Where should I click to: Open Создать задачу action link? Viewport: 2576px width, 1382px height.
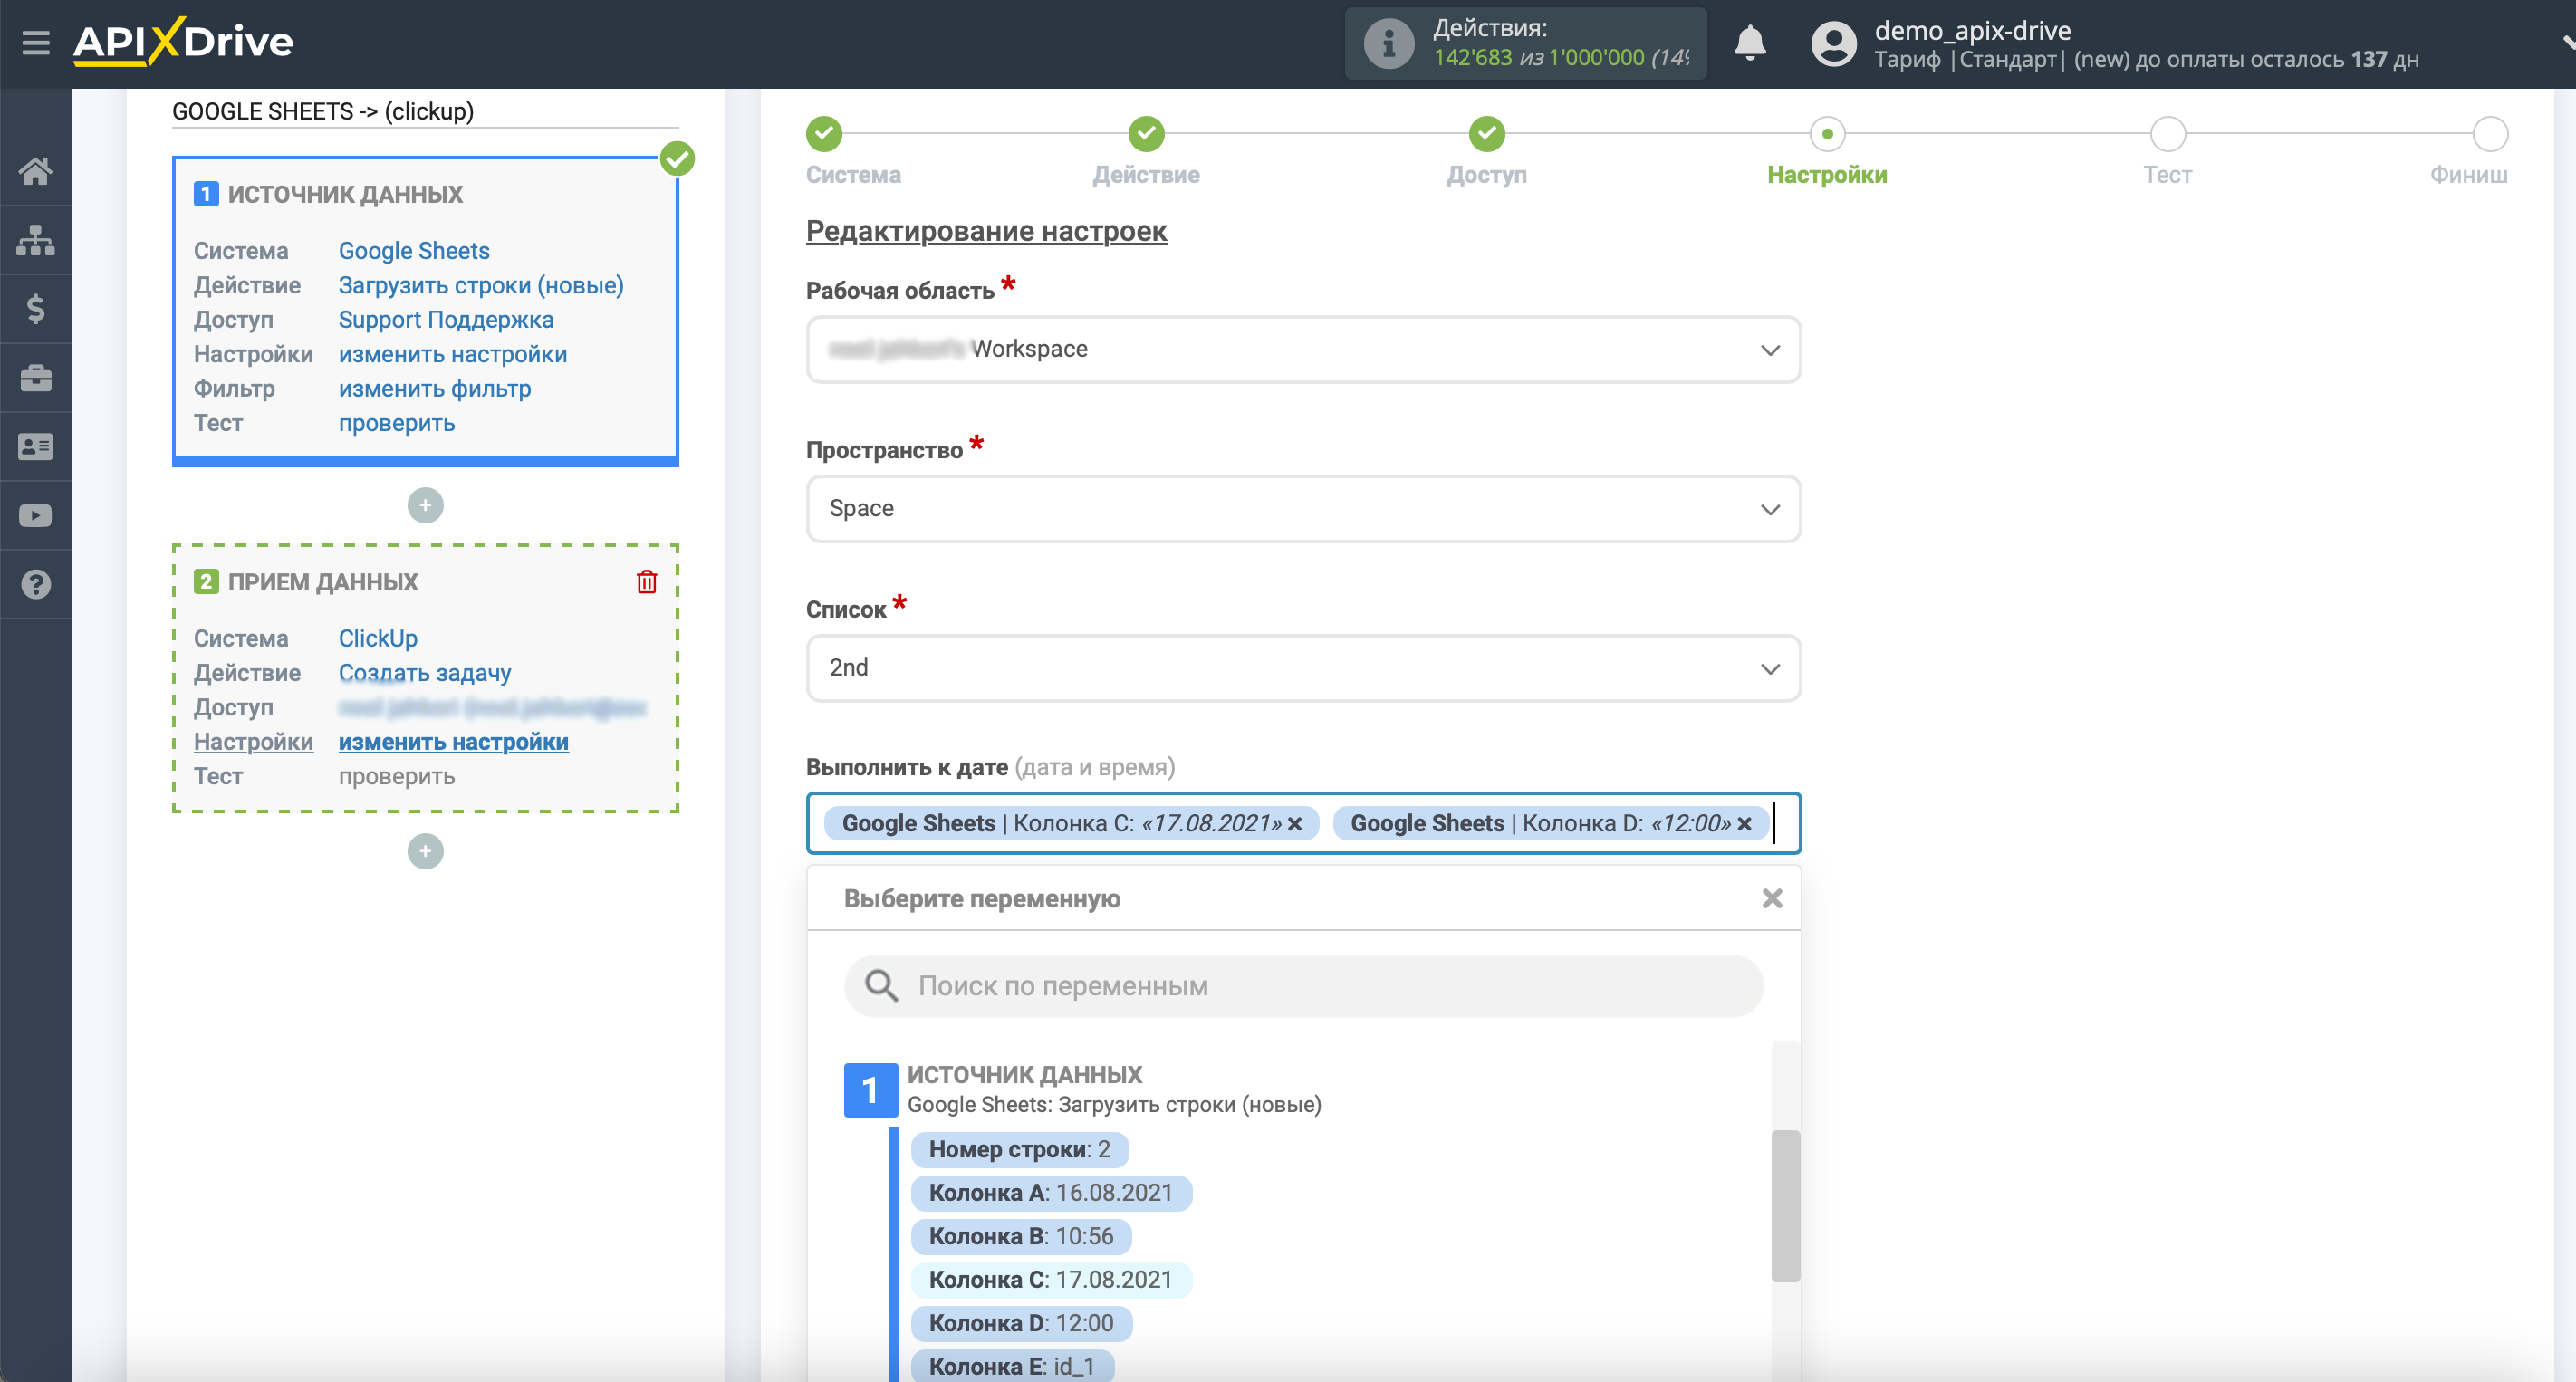click(425, 673)
